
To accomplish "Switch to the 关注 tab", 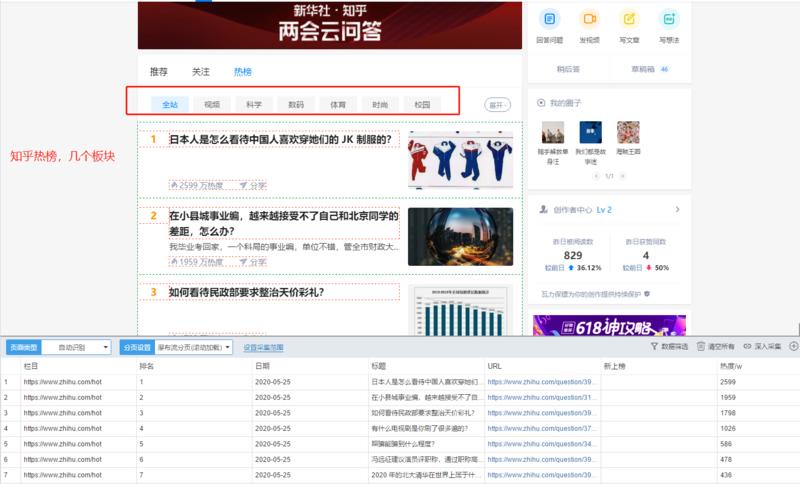I will point(201,72).
